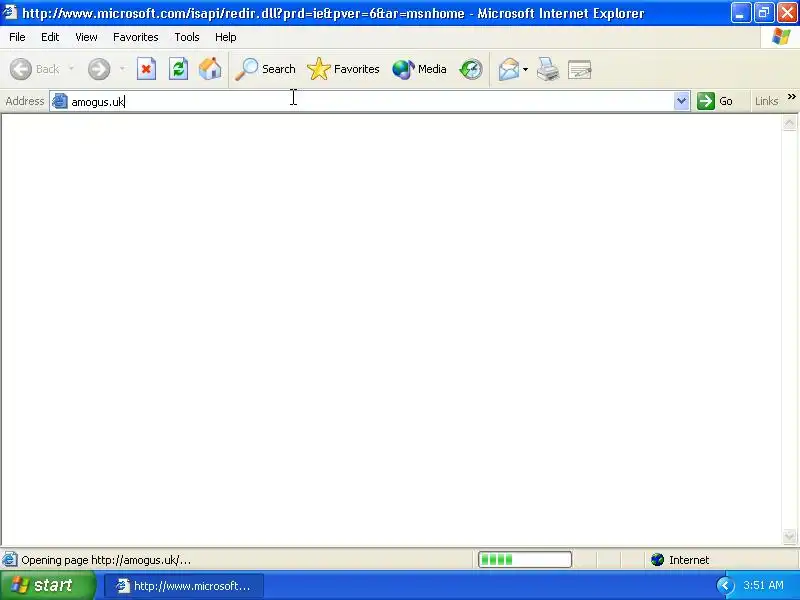Click the Mail envelope icon

point(509,69)
